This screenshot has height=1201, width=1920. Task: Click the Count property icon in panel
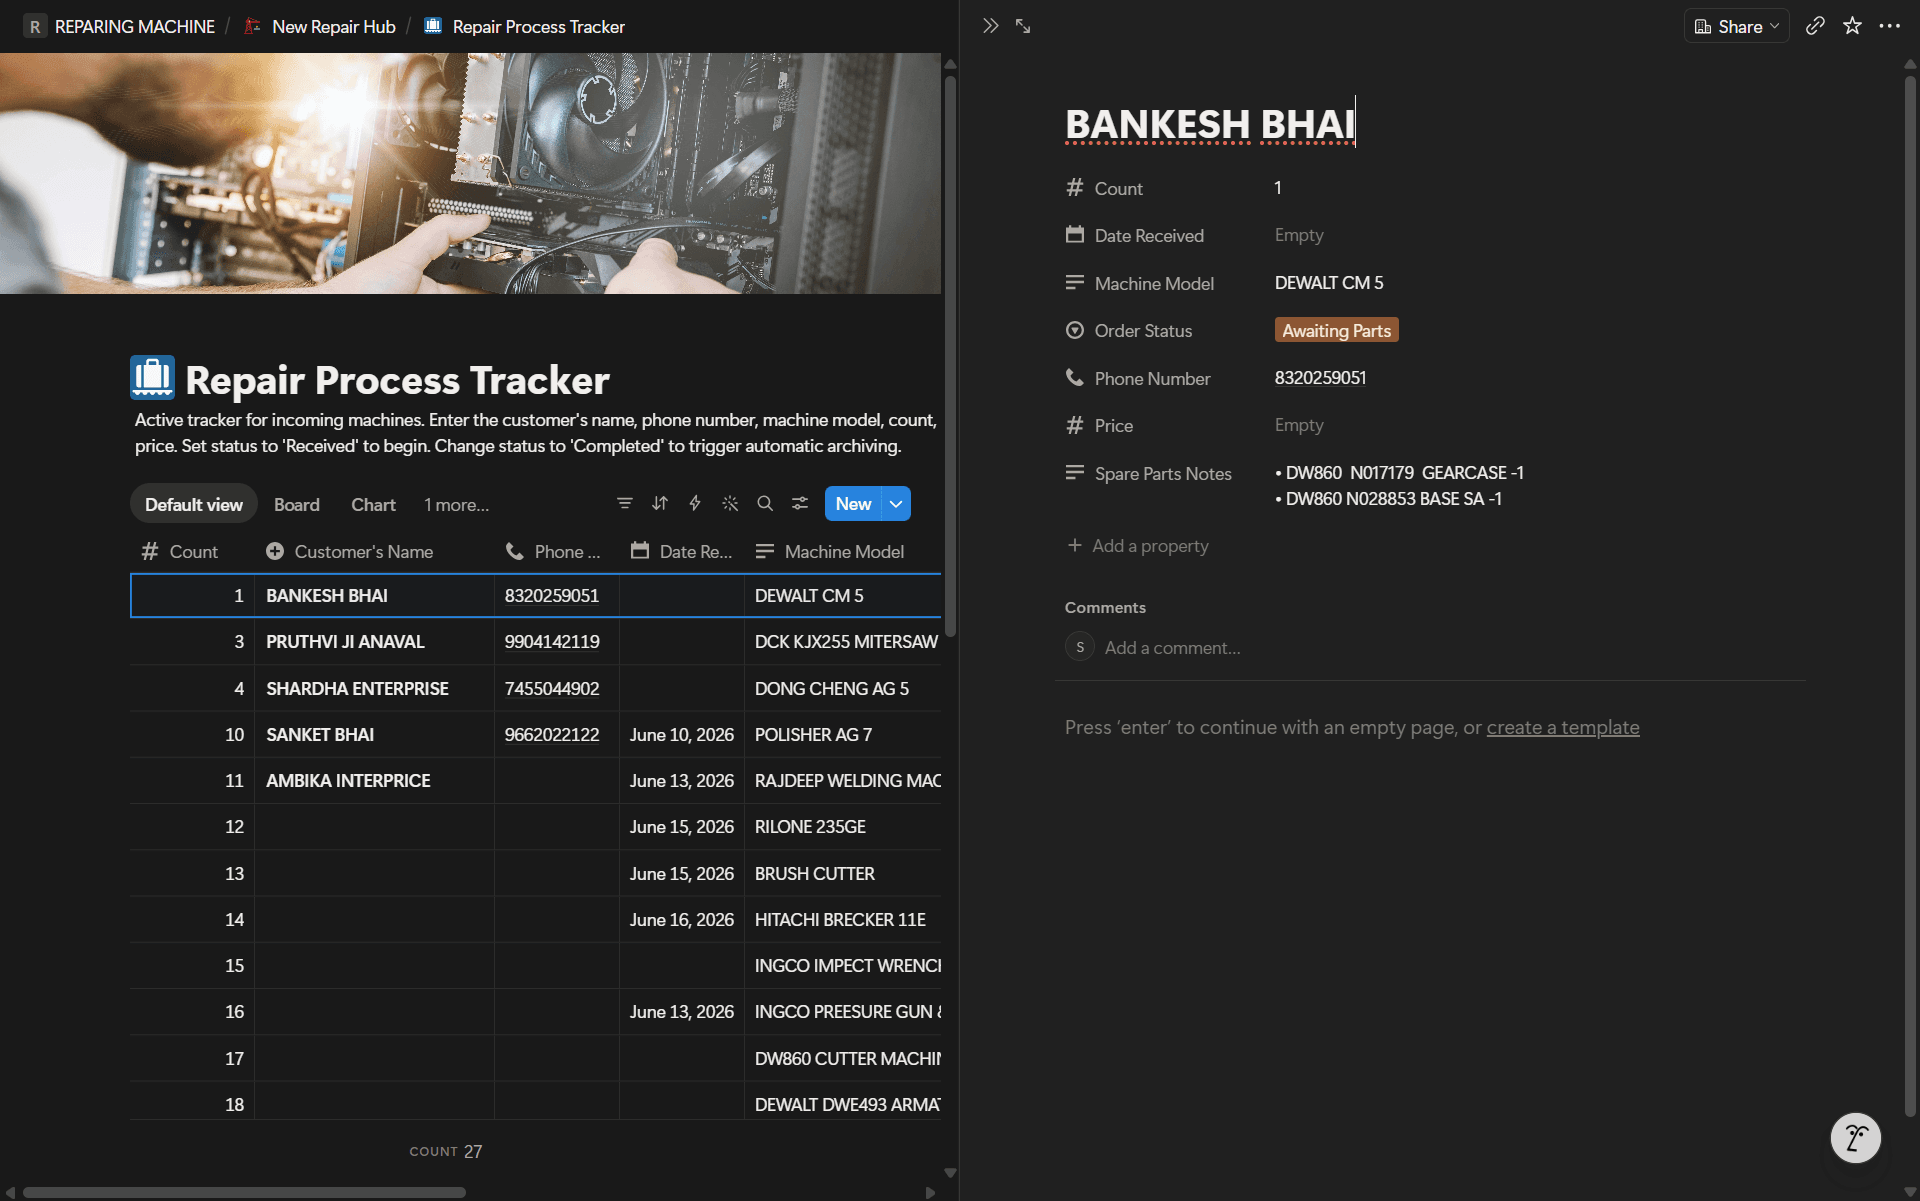click(x=1075, y=188)
